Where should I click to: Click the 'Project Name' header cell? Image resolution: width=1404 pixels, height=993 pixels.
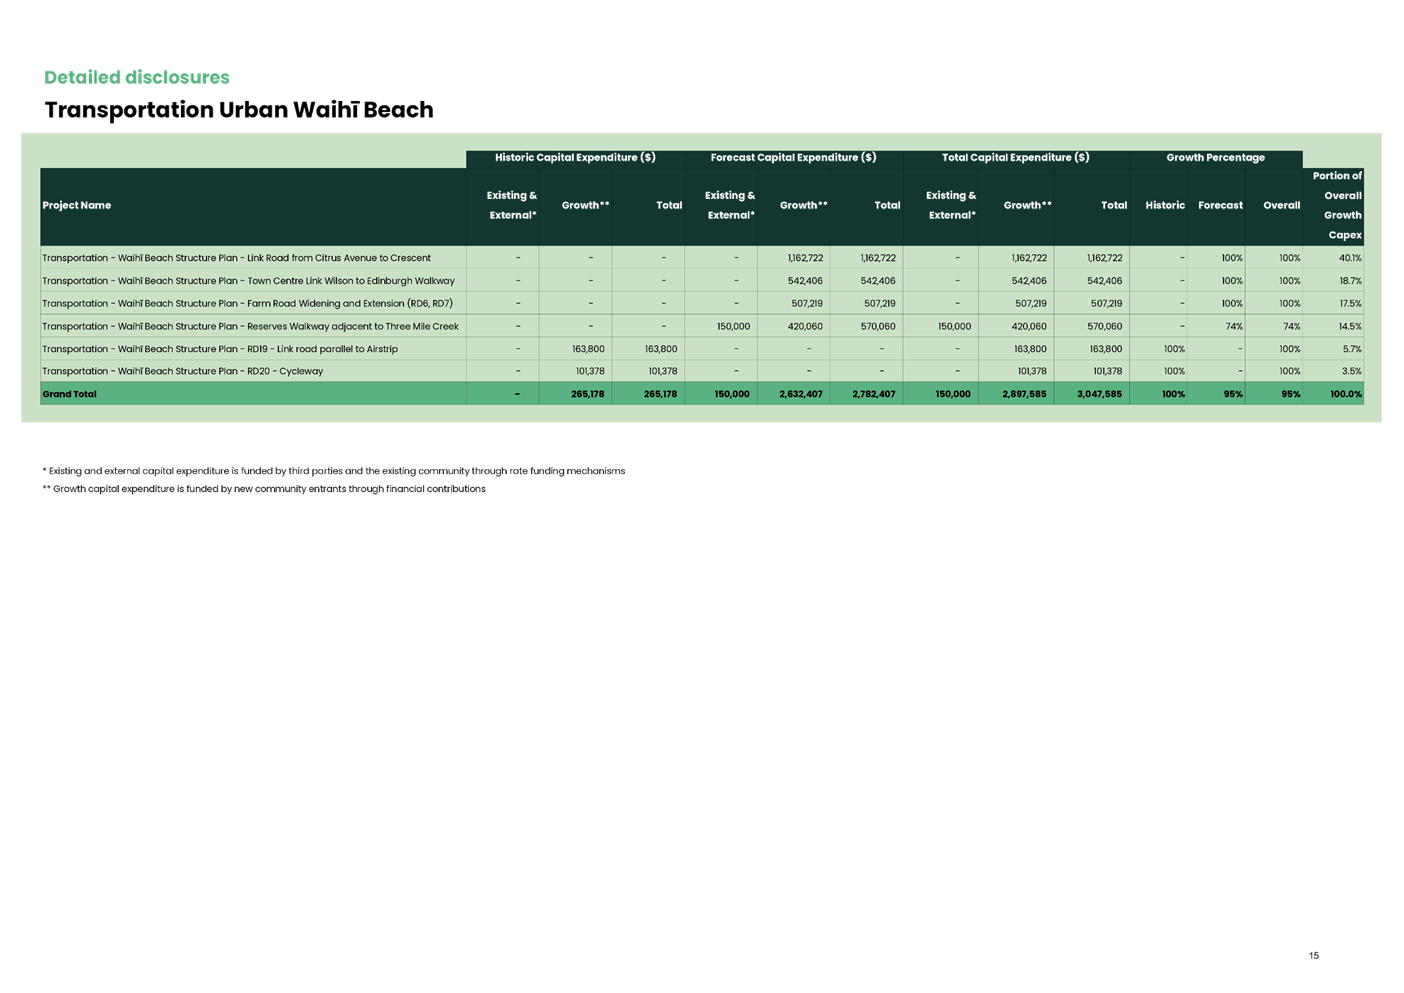click(x=77, y=205)
